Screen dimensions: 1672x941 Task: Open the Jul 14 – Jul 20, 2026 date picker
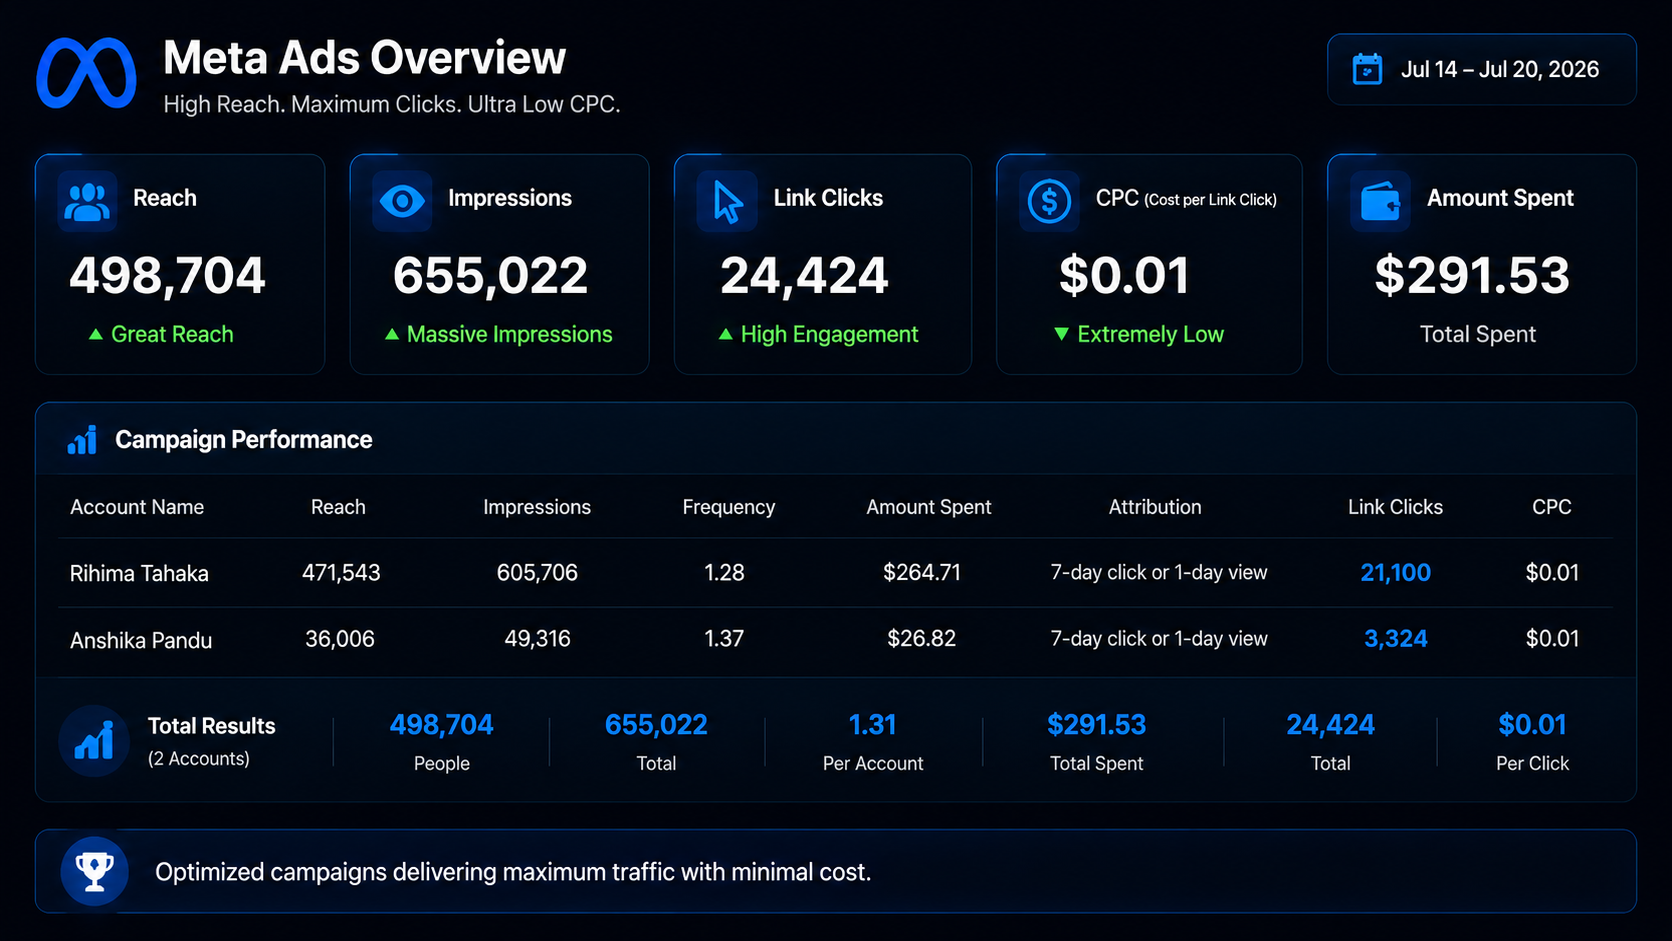(x=1481, y=69)
